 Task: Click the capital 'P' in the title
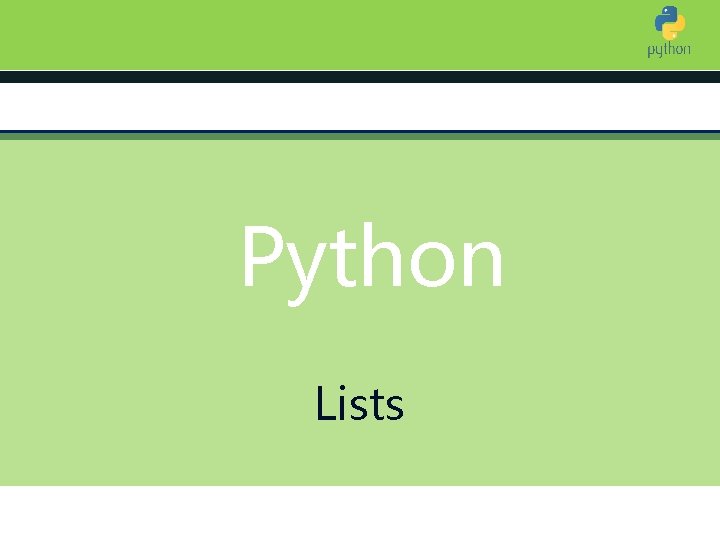(x=263, y=257)
